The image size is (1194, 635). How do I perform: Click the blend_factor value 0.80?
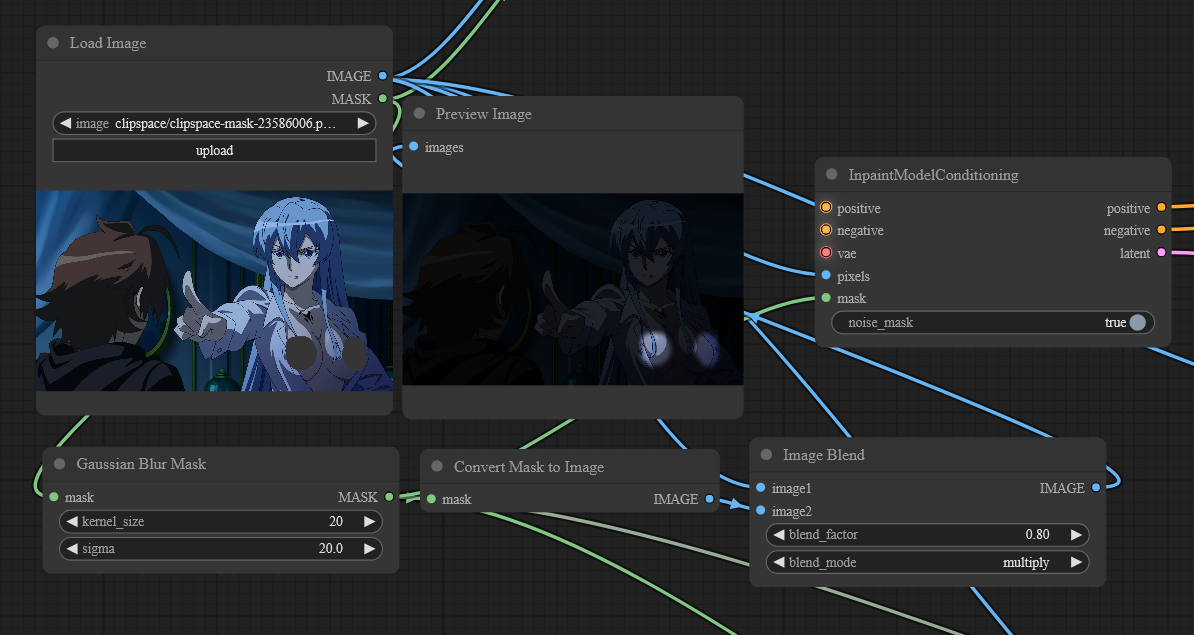[1037, 534]
